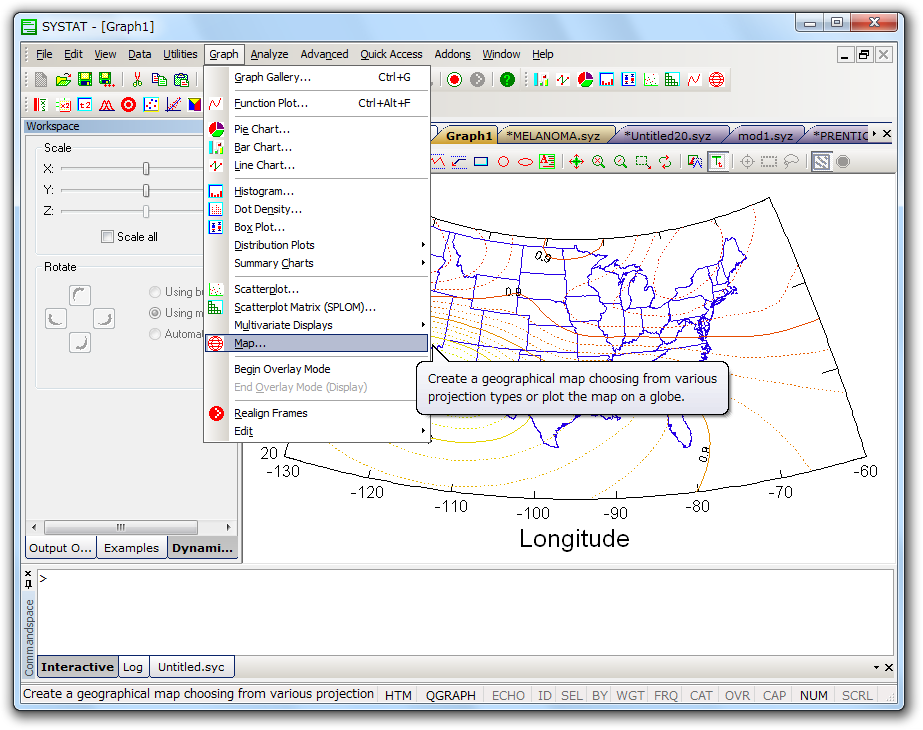Switch to the Log commandspace tab
Image resolution: width=923 pixels, height=730 pixels.
pos(132,667)
